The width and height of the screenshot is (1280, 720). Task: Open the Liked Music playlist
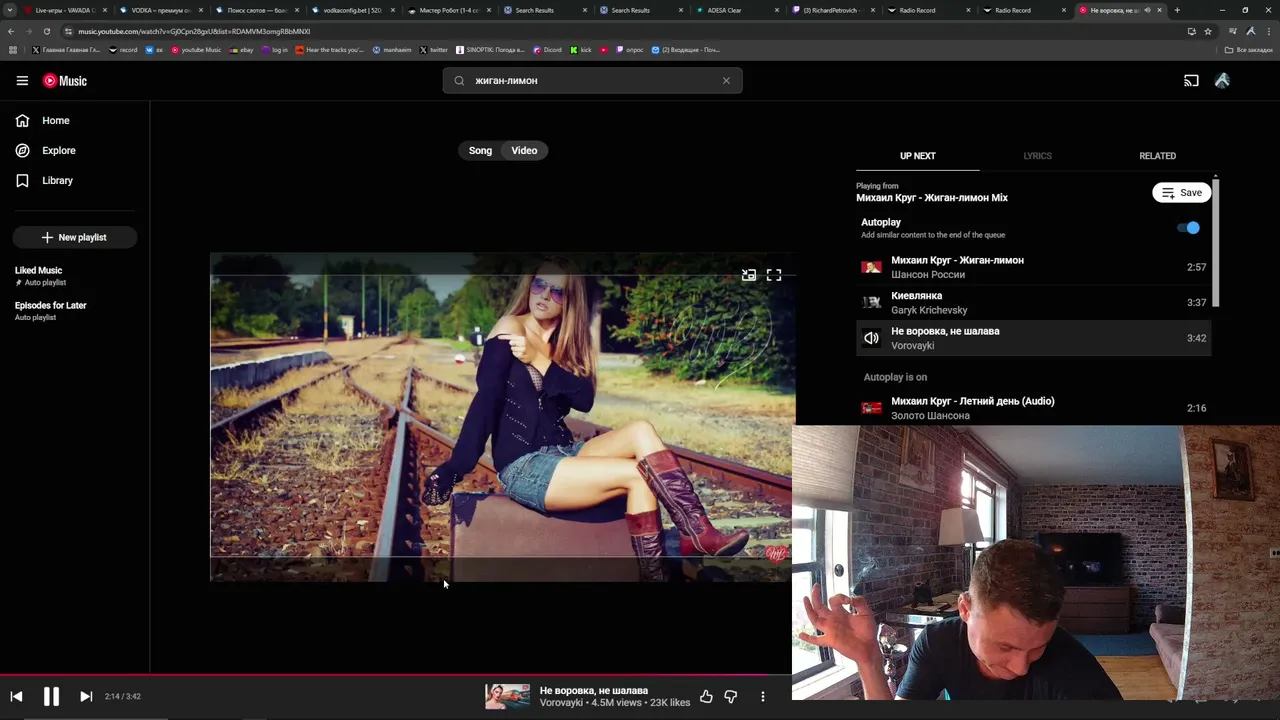pyautogui.click(x=40, y=276)
